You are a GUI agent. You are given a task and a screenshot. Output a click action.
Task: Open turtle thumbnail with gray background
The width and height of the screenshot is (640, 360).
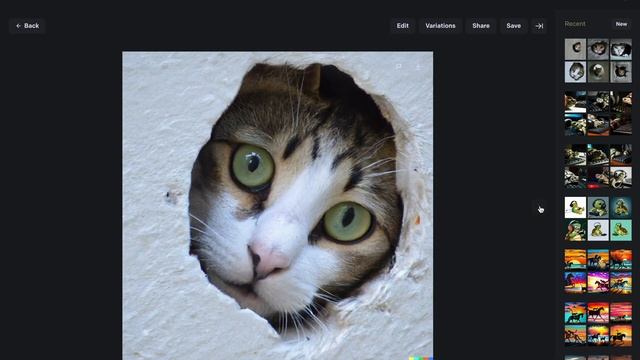(598, 207)
